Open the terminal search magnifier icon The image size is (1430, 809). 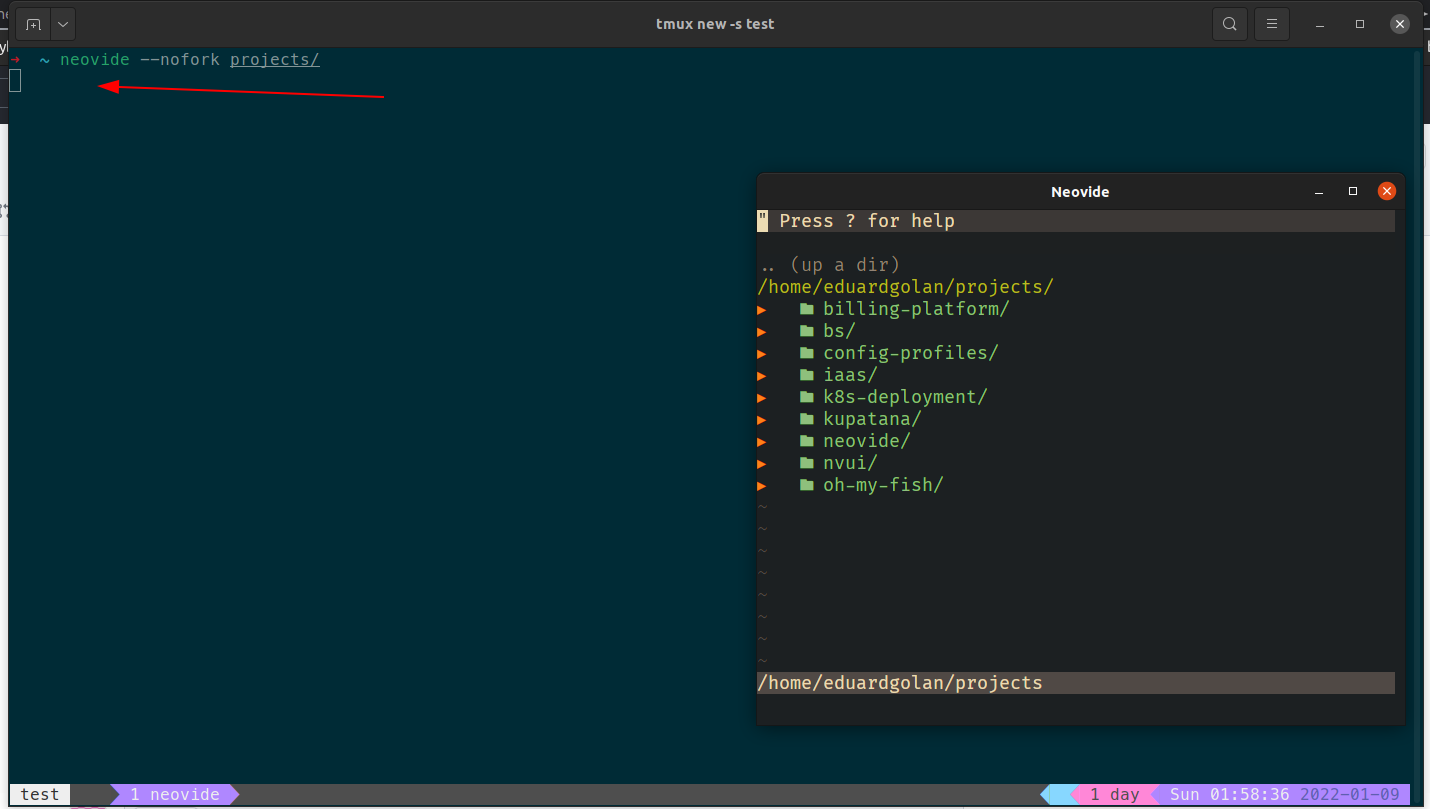(1229, 23)
